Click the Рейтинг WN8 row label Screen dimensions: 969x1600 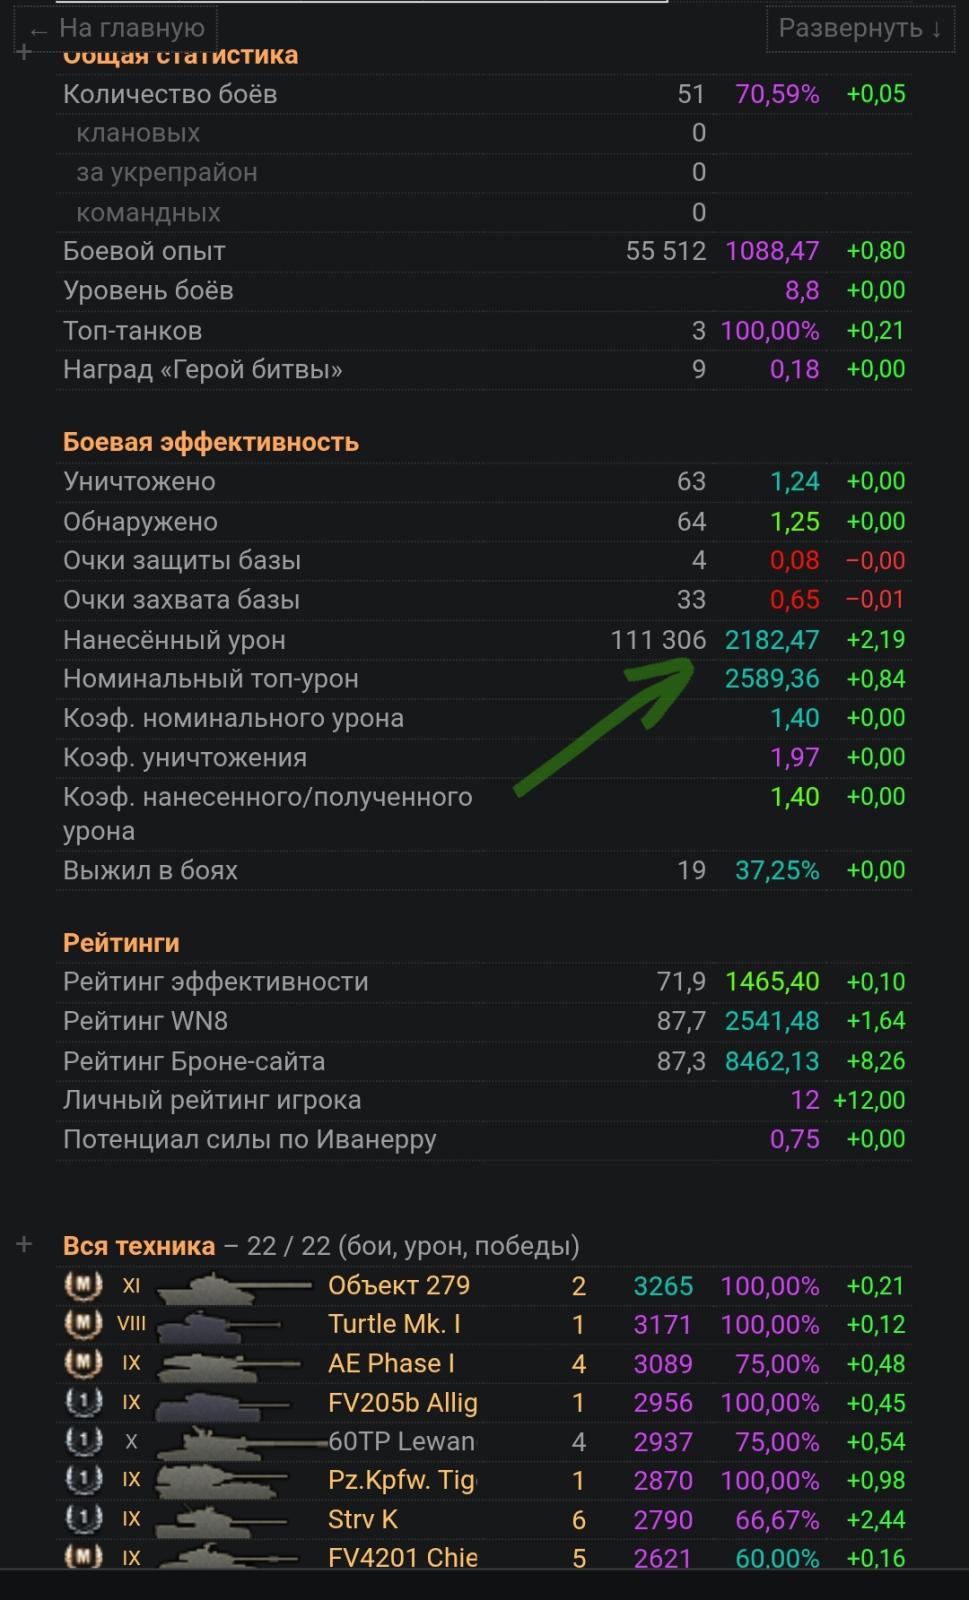coord(145,1021)
